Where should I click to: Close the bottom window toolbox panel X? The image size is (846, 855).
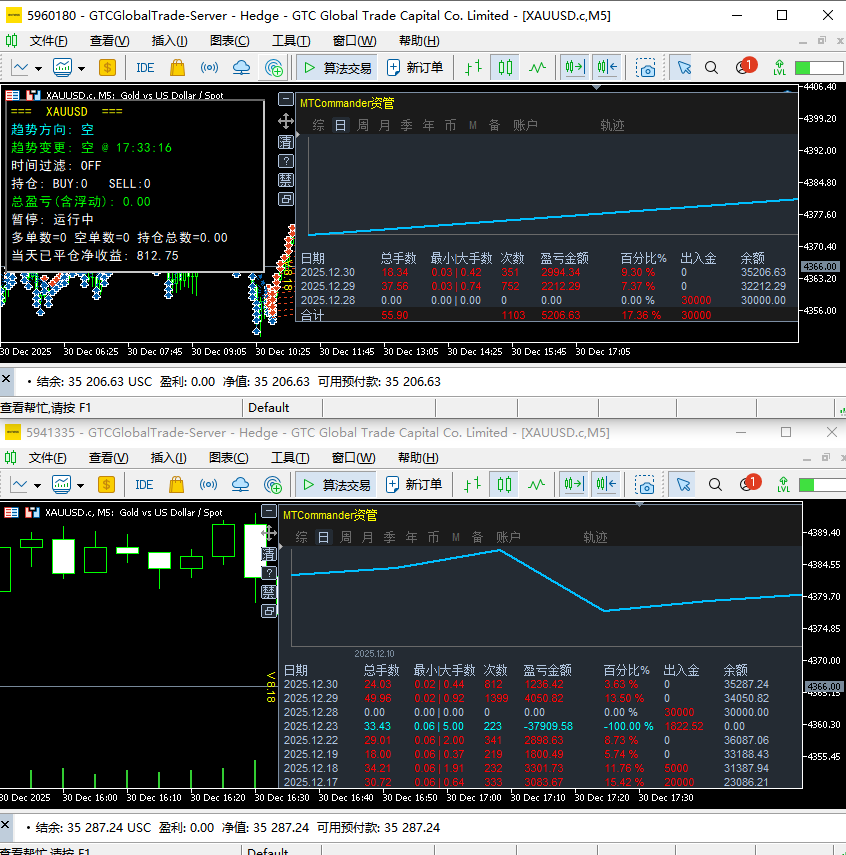pyautogui.click(x=5, y=824)
